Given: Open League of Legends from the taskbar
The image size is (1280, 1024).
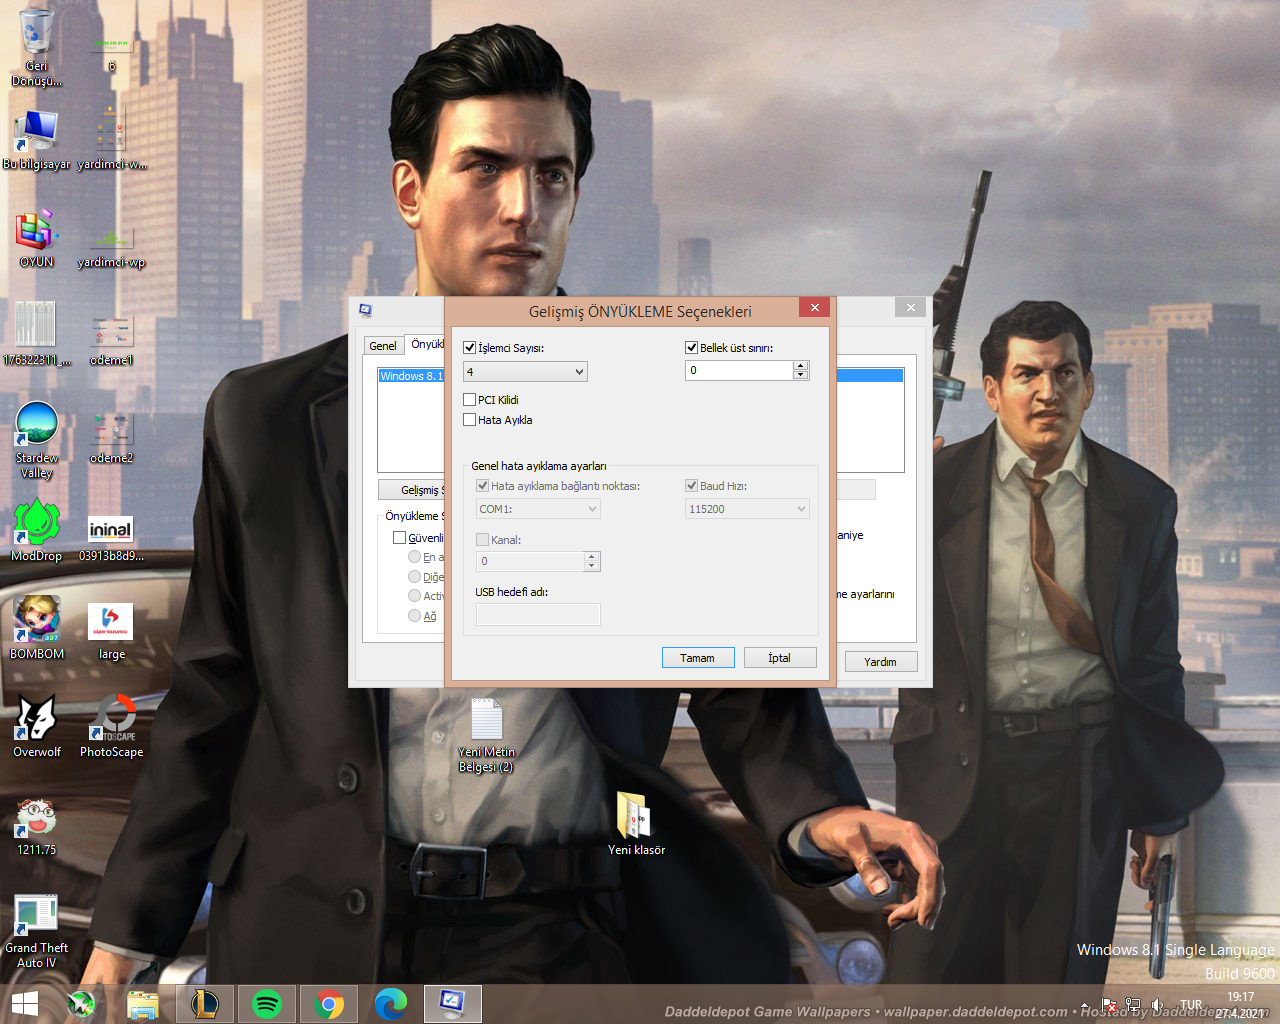Looking at the screenshot, I should click(x=205, y=1004).
